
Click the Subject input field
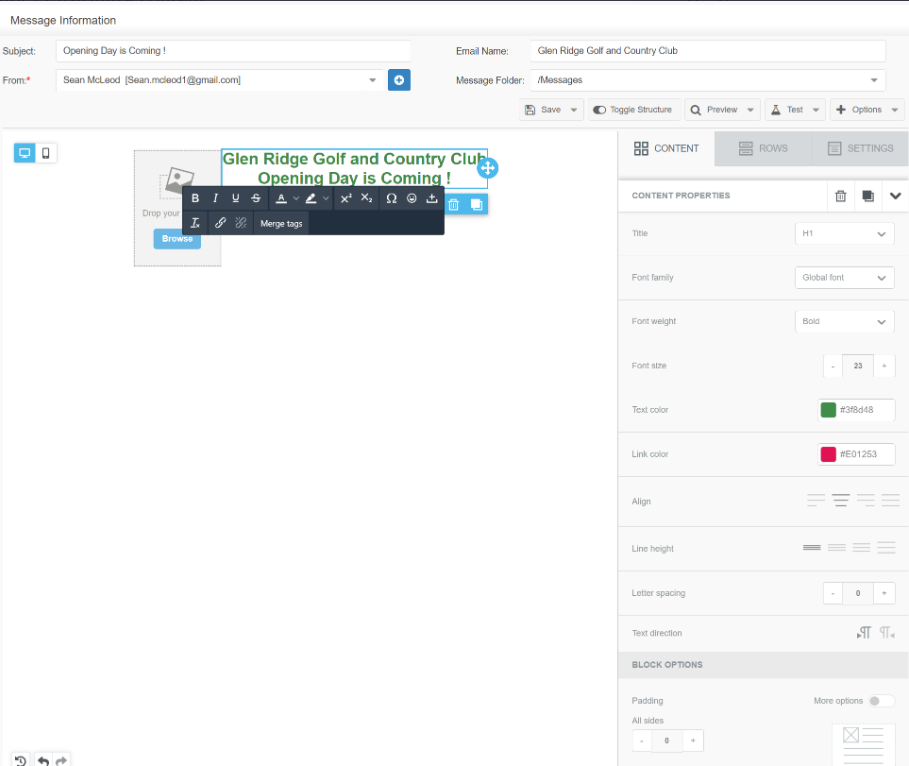(233, 51)
